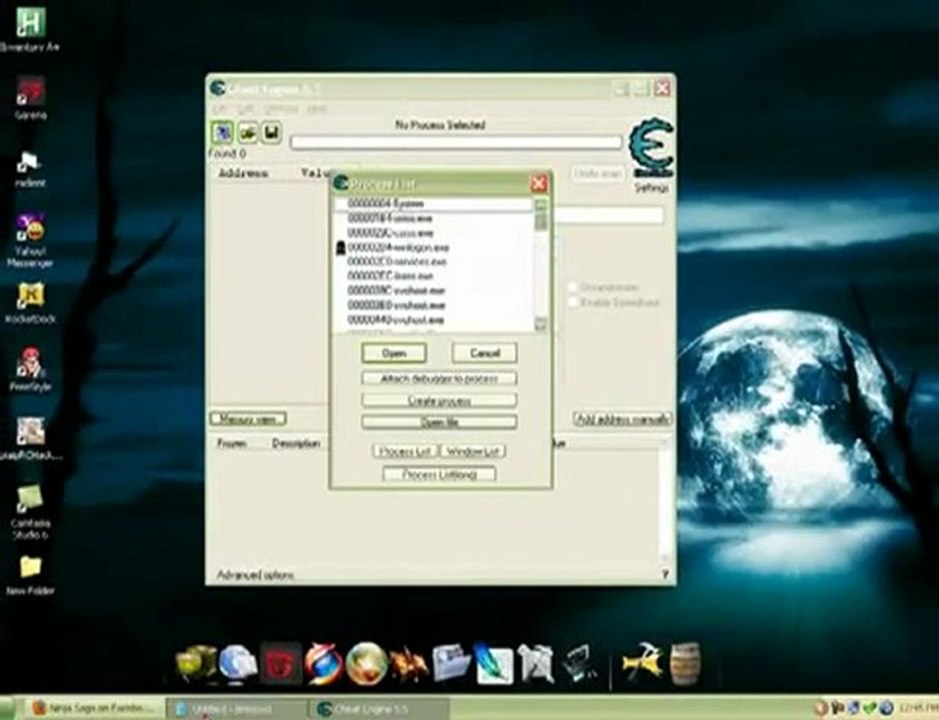939x720 pixels.
Task: Click the save floppy-disk toolbar icon
Action: pyautogui.click(x=271, y=132)
